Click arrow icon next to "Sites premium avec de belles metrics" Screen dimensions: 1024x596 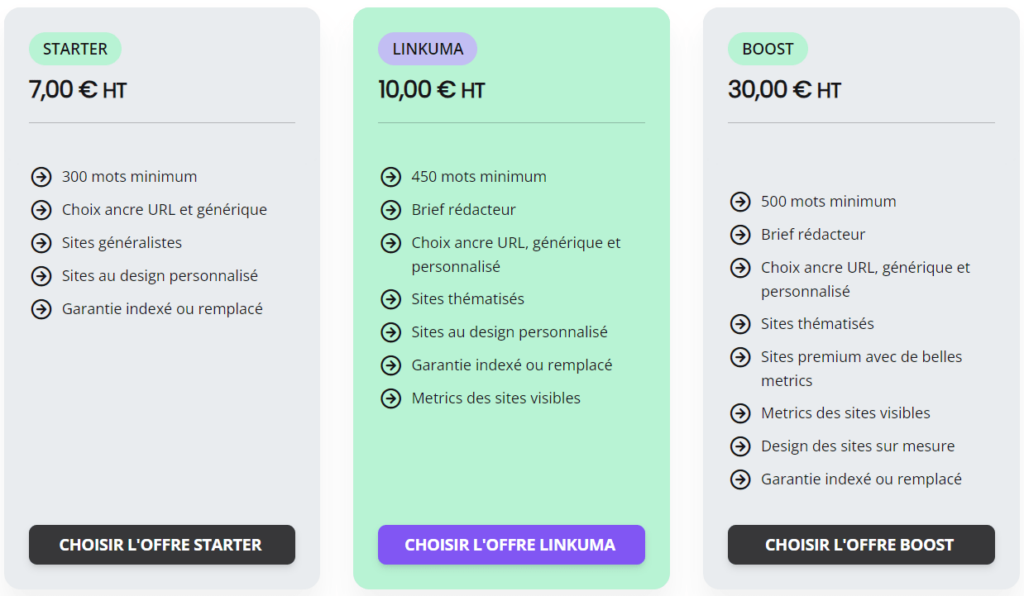point(740,357)
